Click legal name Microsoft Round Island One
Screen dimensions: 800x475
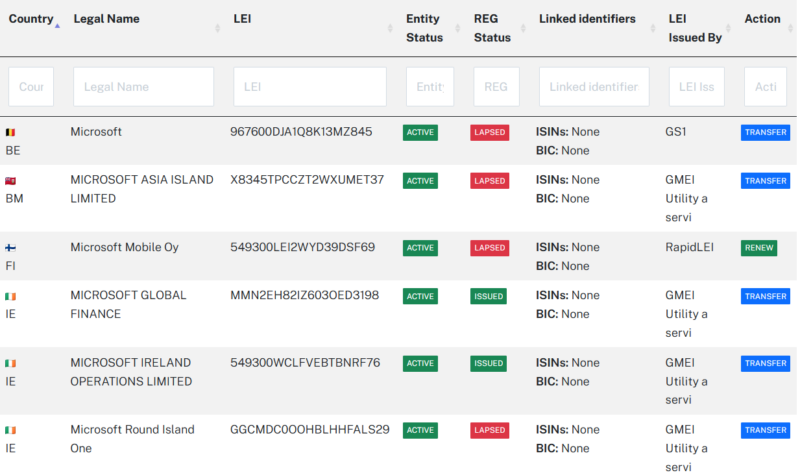point(132,439)
